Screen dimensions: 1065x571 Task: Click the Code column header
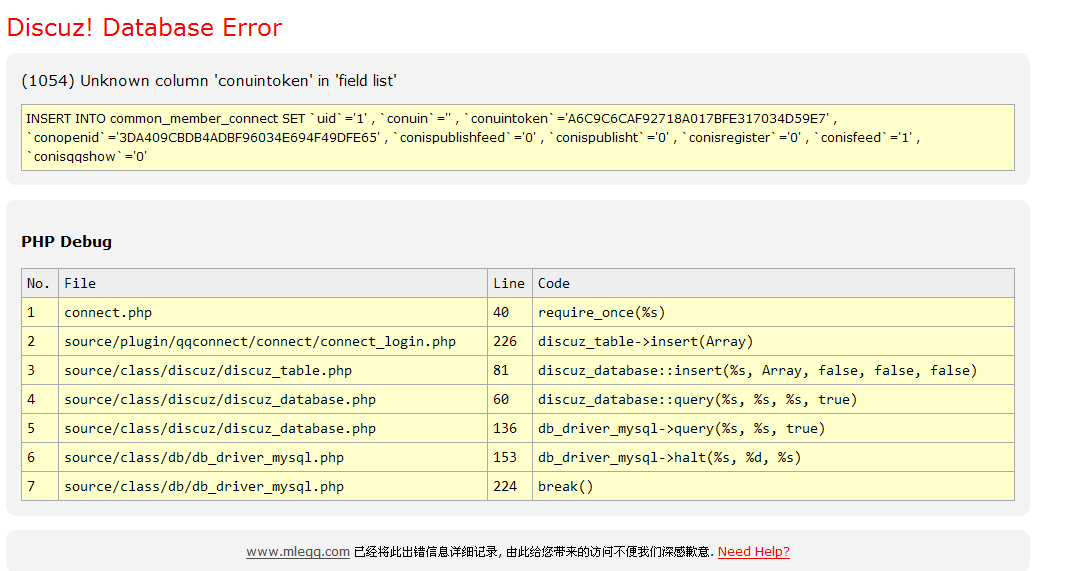tap(554, 283)
